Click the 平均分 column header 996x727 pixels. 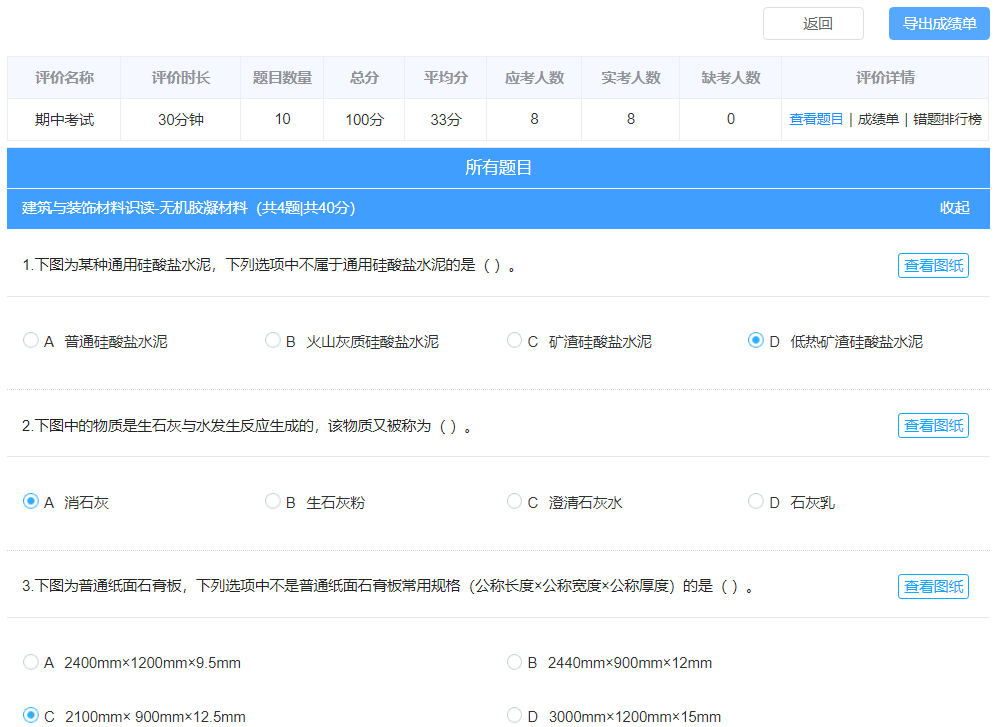tap(445, 77)
